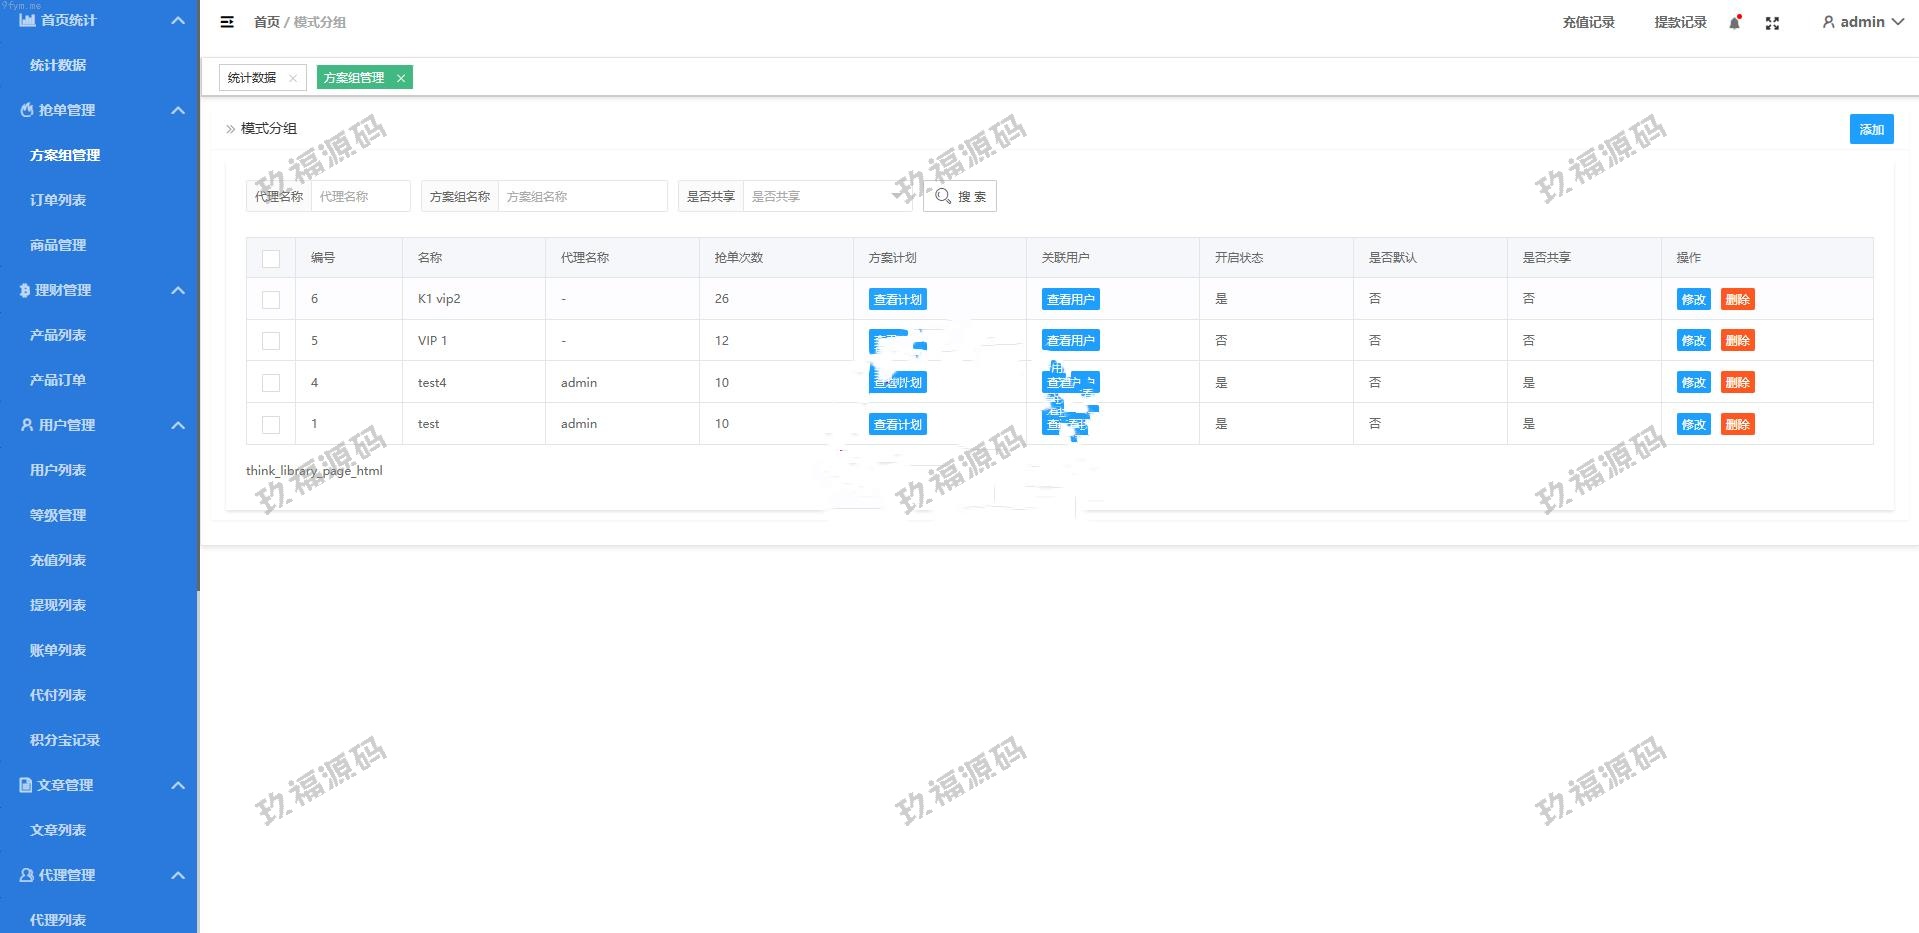Open the notification bell icon
The image size is (1919, 933).
click(1735, 22)
